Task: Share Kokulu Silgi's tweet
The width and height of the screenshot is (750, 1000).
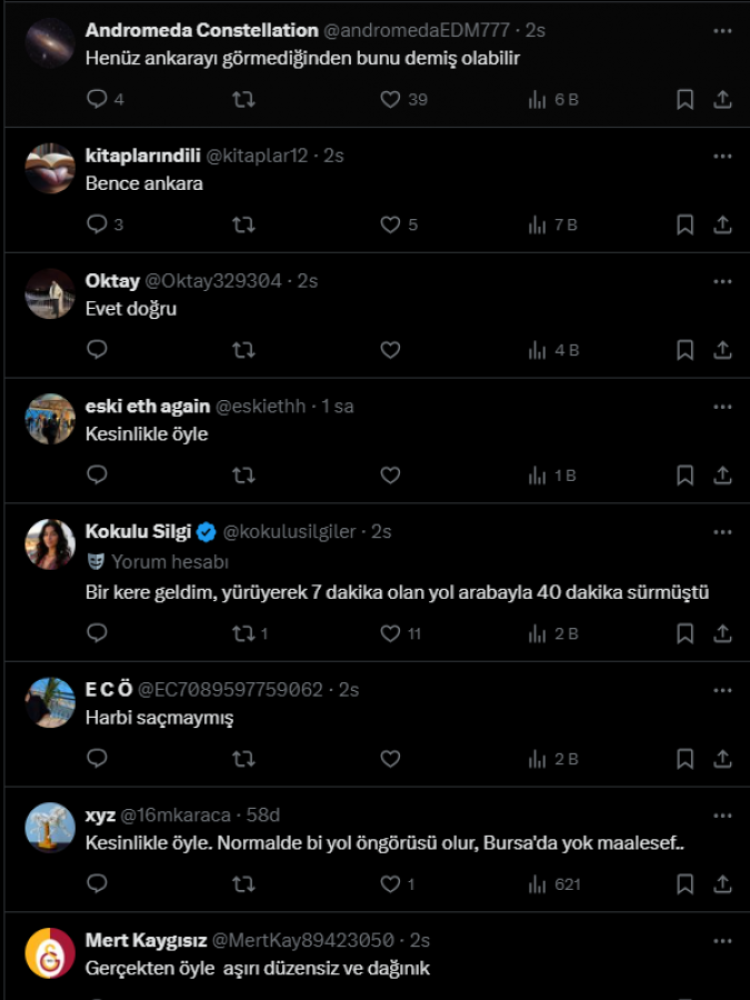Action: point(722,633)
